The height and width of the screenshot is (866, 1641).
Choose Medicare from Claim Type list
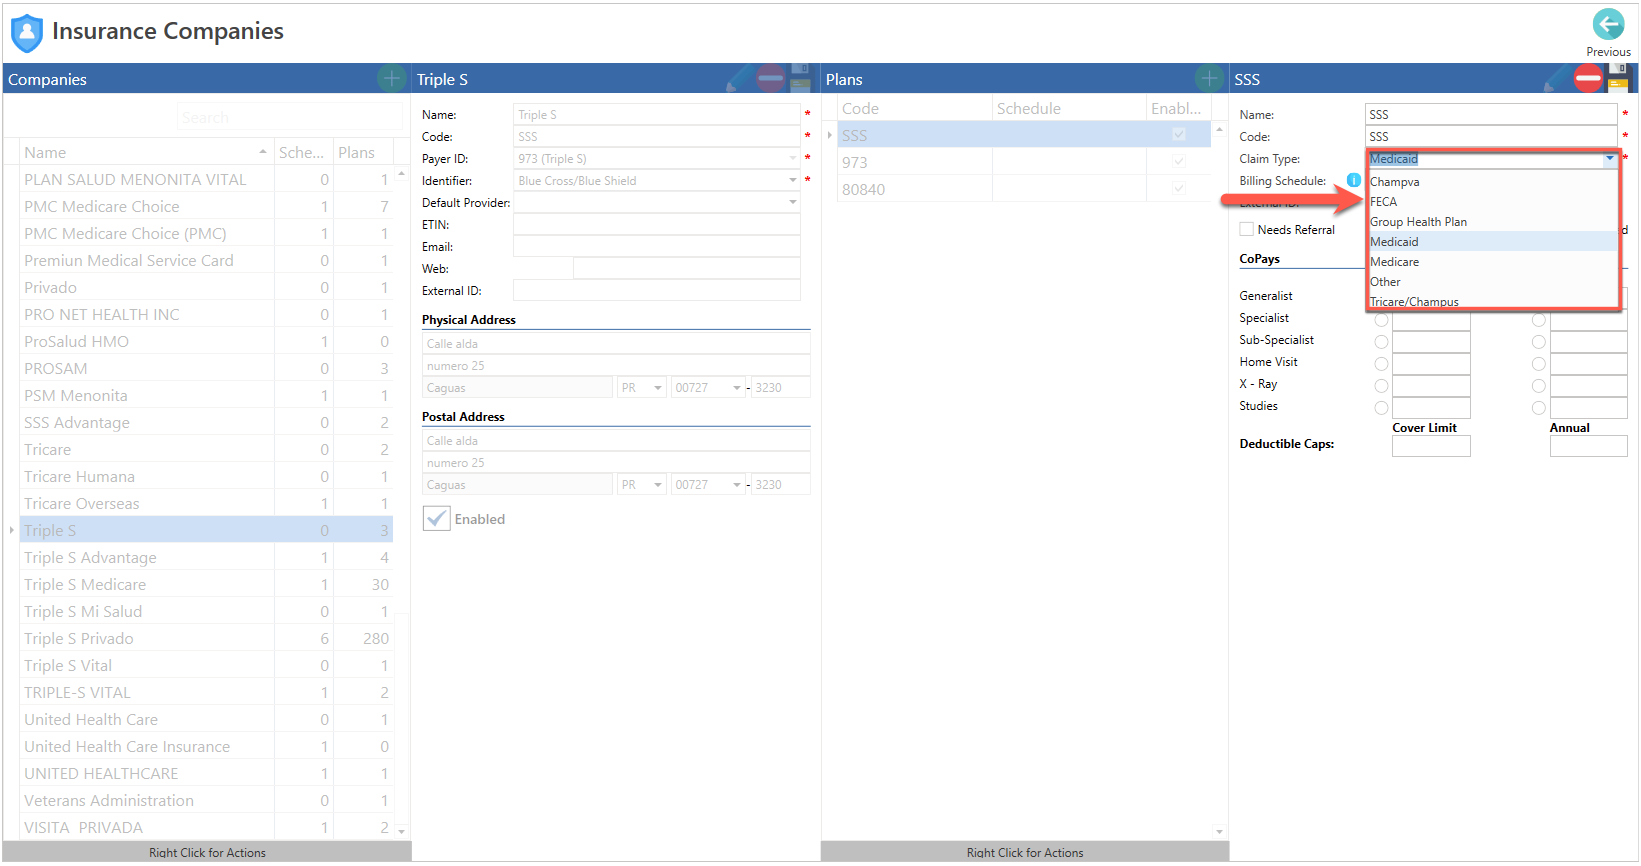click(x=1492, y=262)
